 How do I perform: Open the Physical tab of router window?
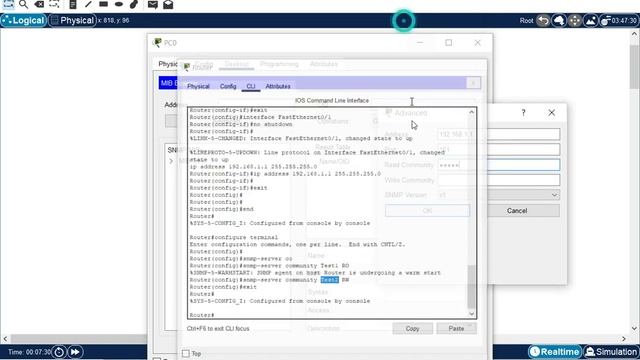(198, 87)
